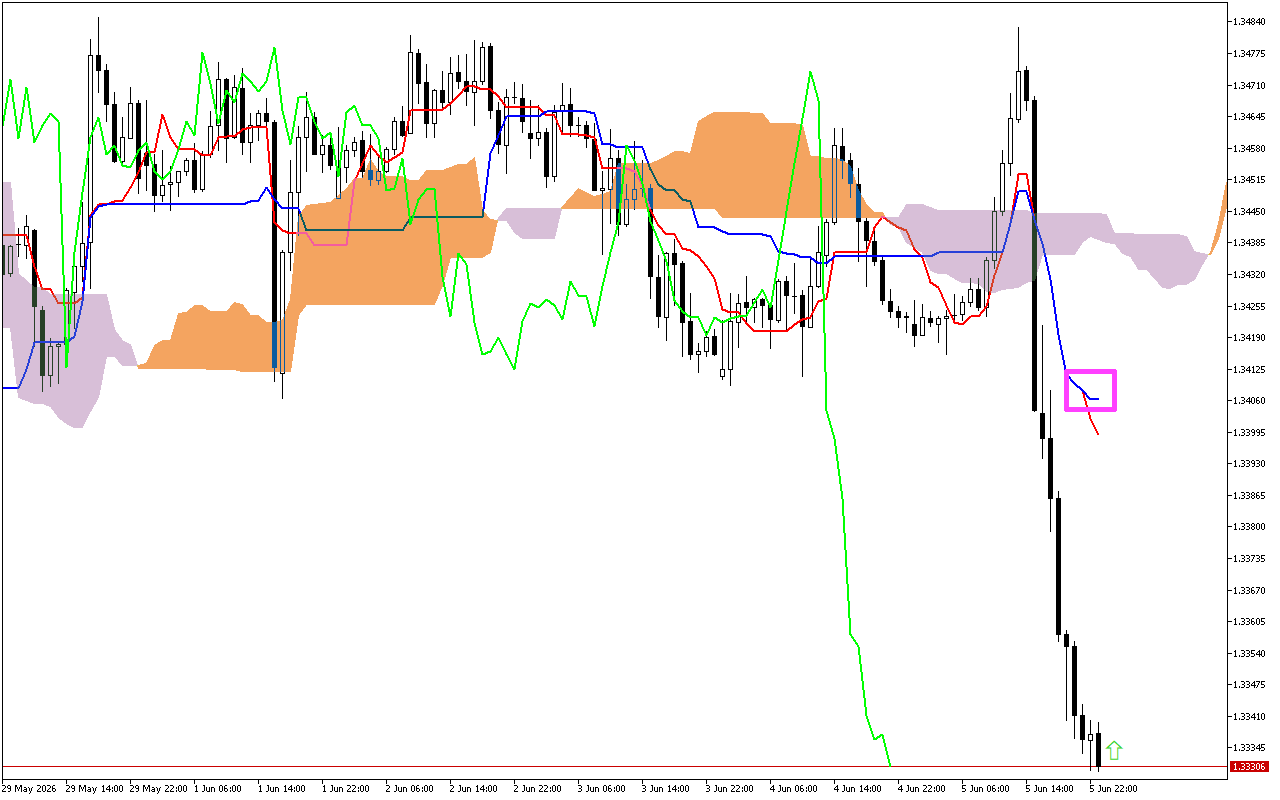
Task: Click the 1.34710 price axis label
Action: [1250, 85]
